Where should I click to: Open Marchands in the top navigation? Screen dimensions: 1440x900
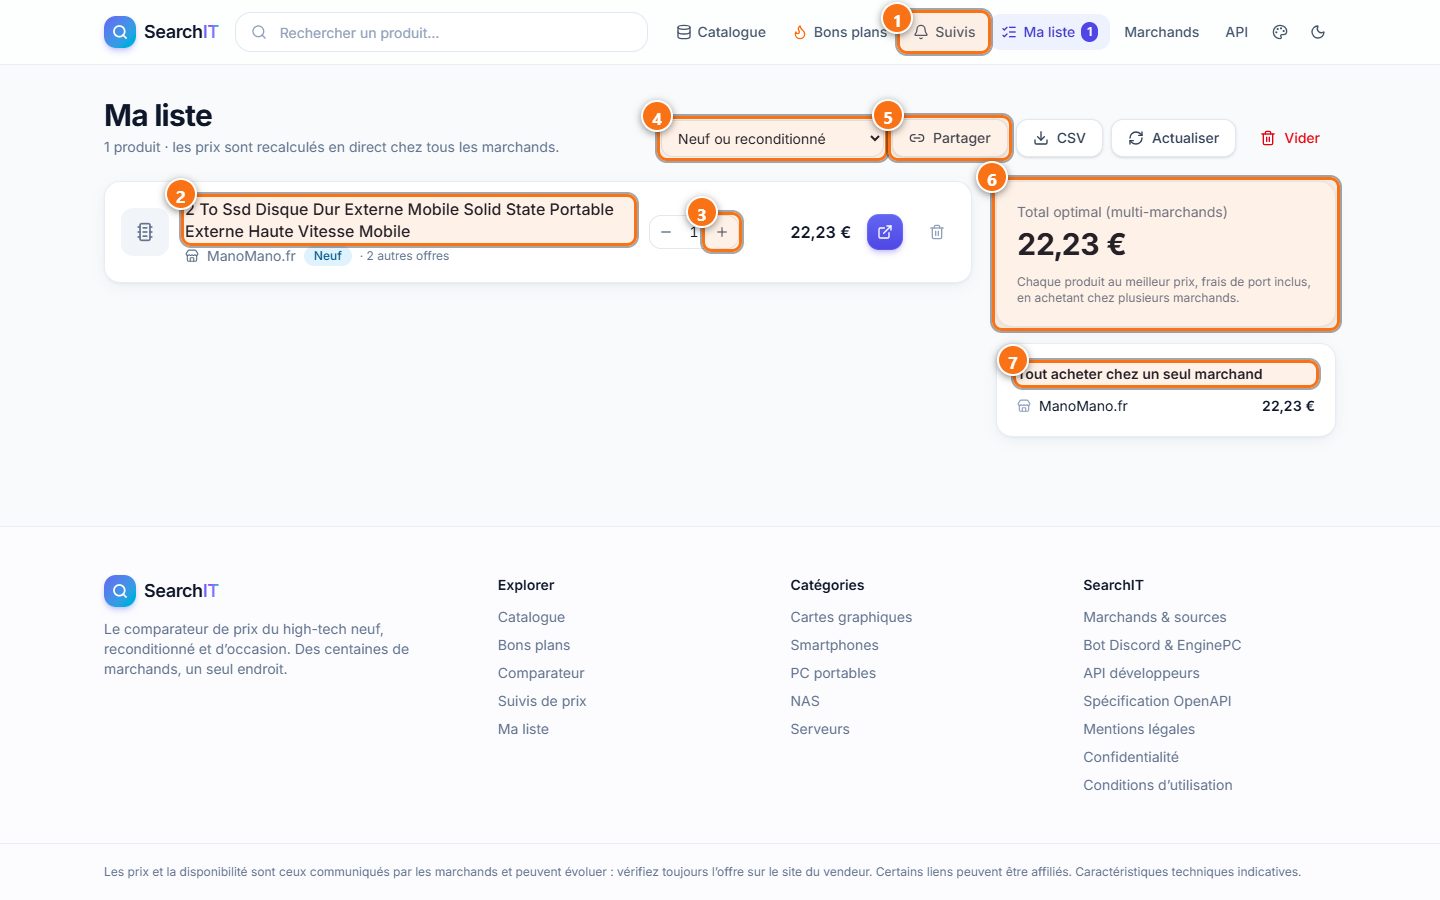[1161, 32]
